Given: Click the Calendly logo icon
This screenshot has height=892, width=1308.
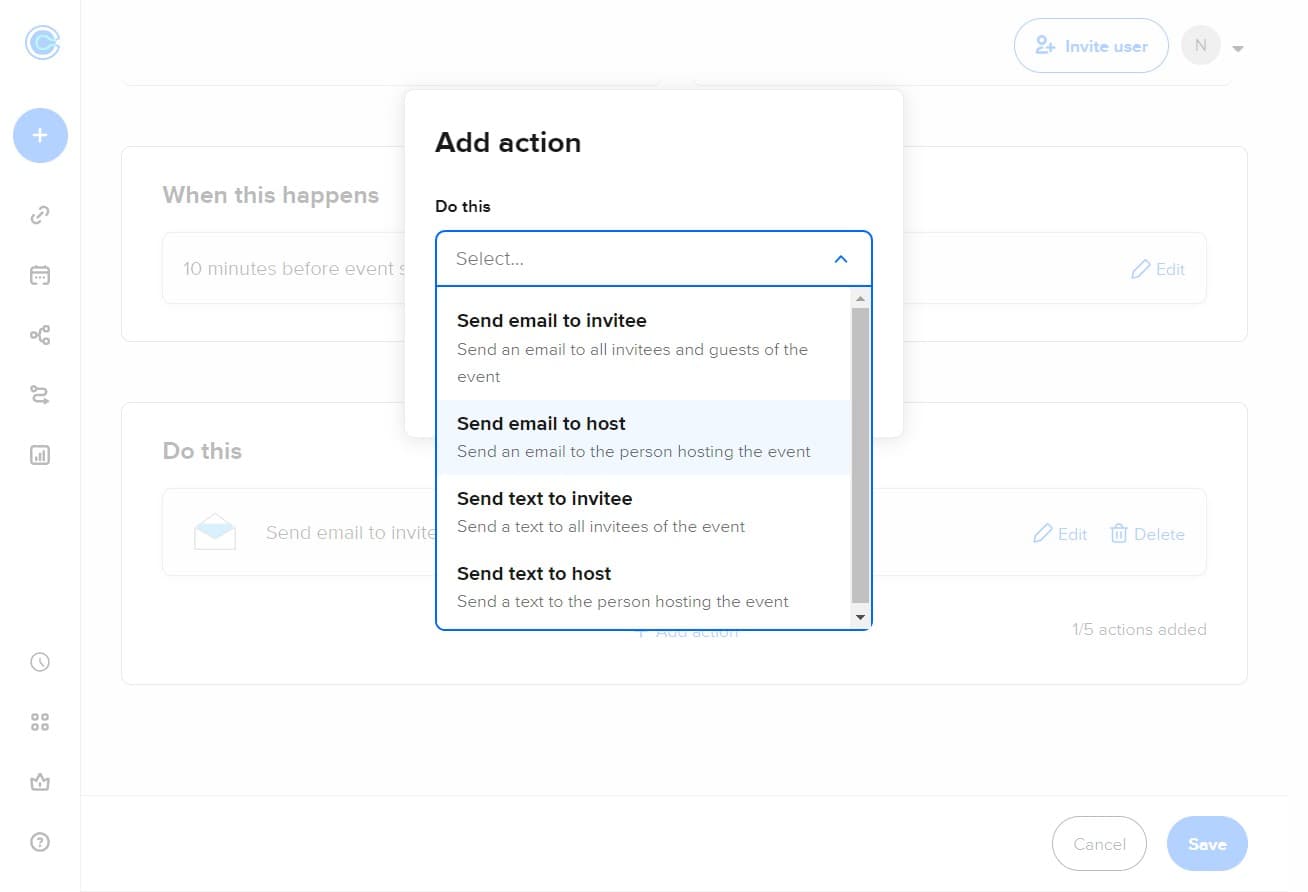Looking at the screenshot, I should [39, 42].
